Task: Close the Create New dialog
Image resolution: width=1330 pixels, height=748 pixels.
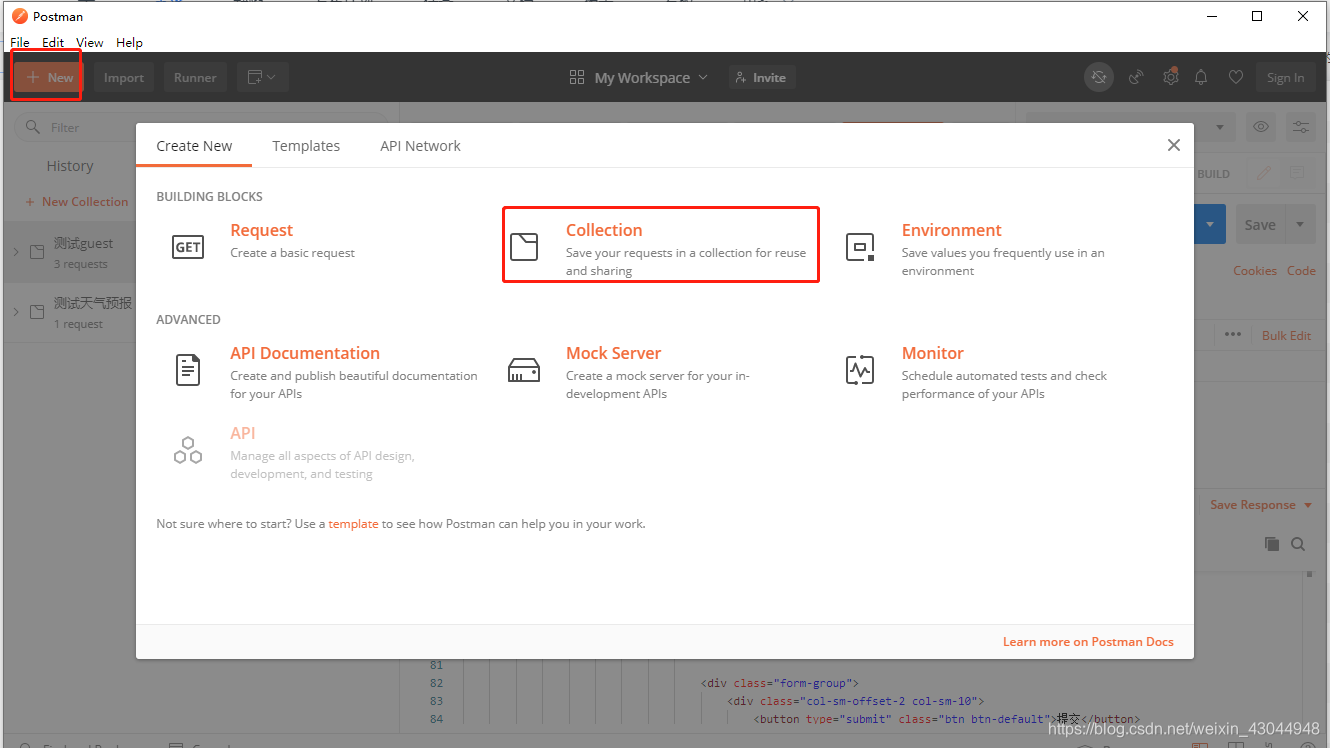Action: coord(1174,145)
